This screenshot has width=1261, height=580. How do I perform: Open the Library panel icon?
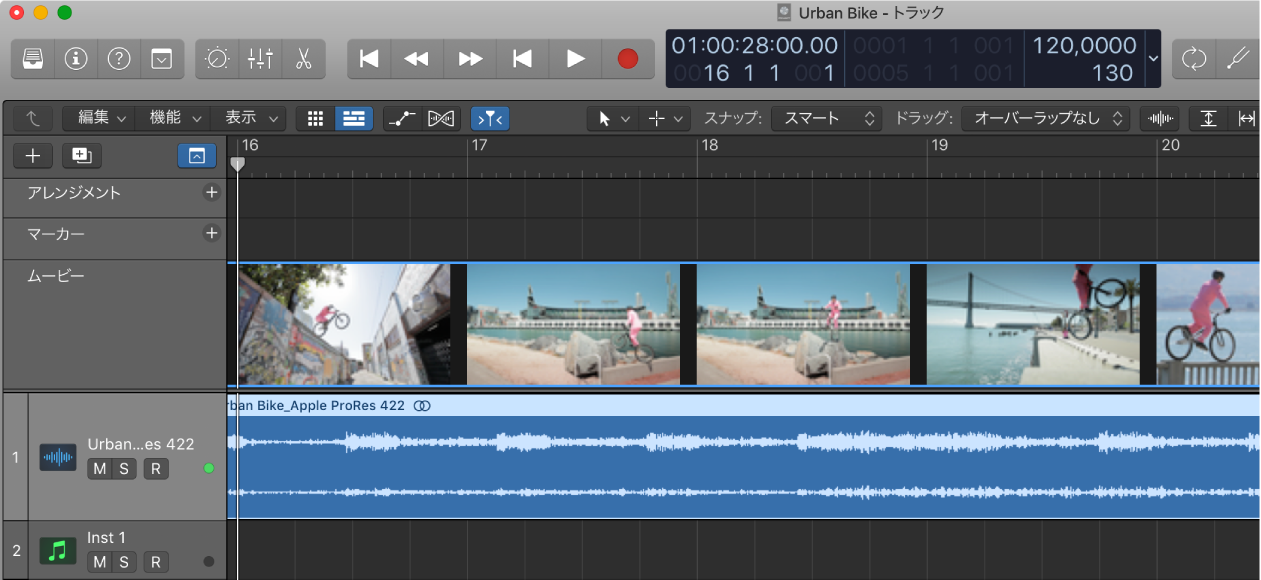[33, 59]
